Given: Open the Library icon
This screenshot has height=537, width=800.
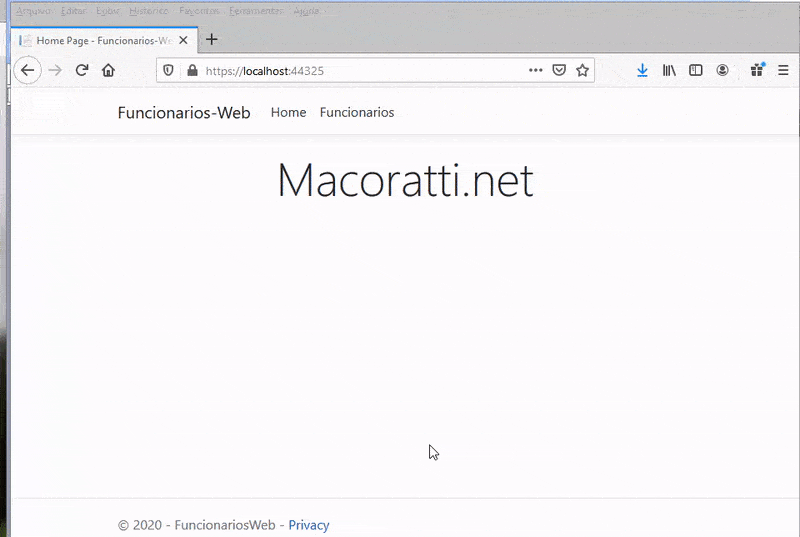Looking at the screenshot, I should point(669,70).
